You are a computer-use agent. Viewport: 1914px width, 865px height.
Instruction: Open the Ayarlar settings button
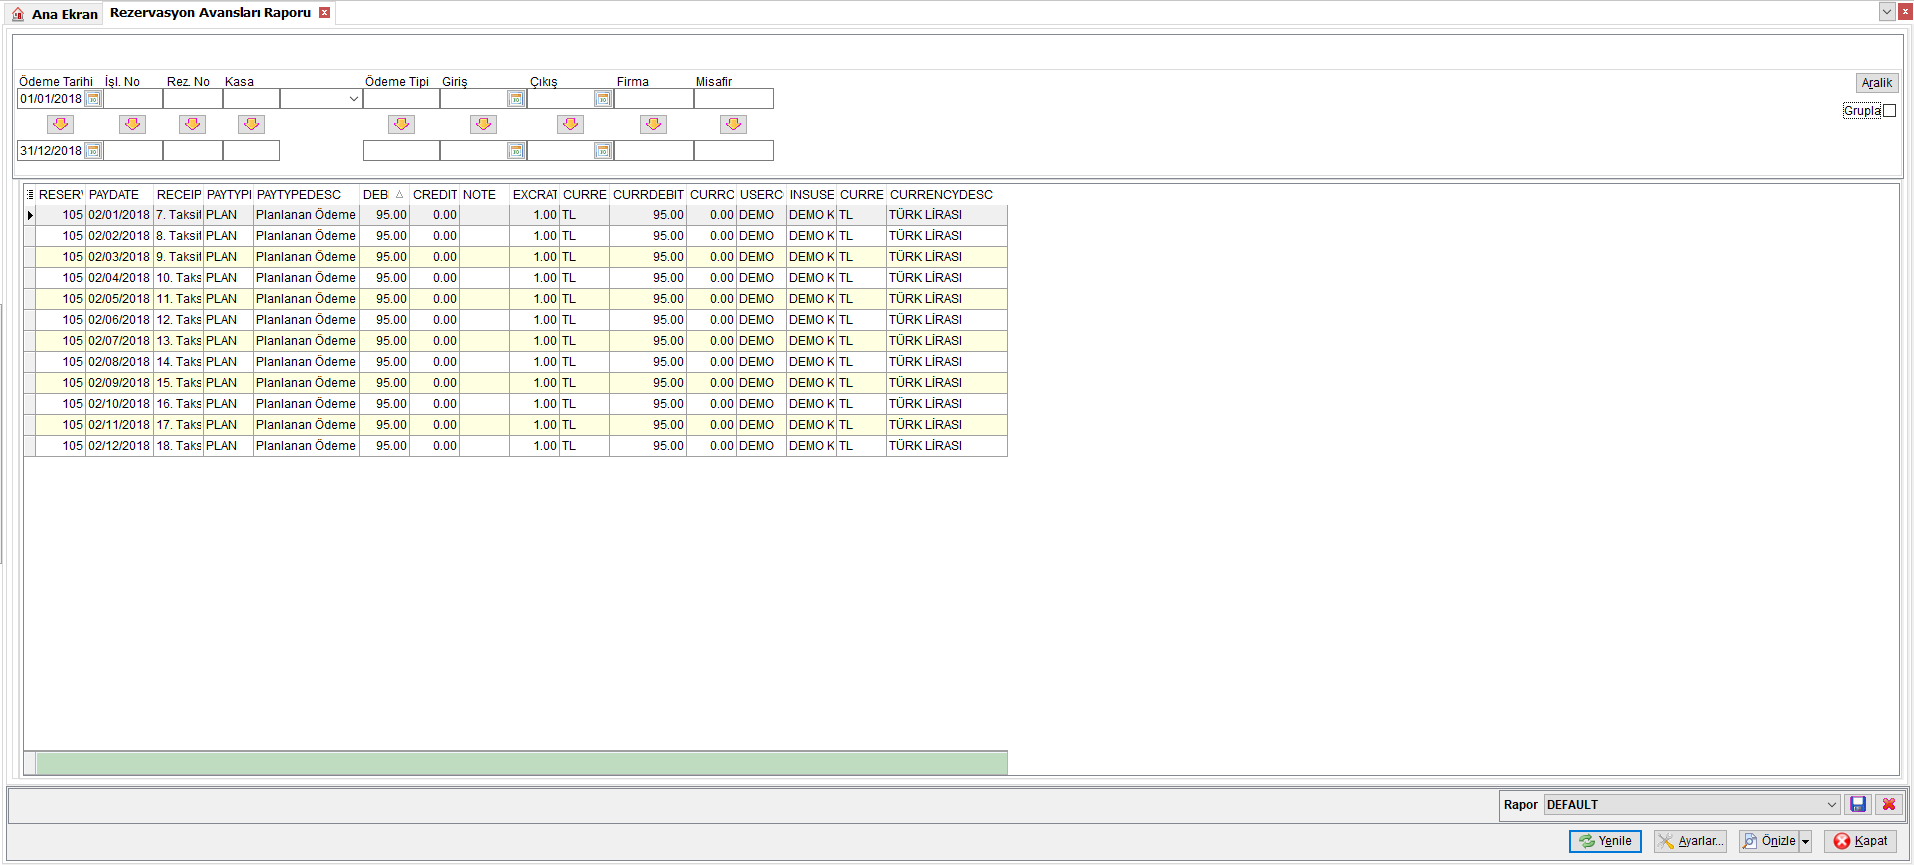pyautogui.click(x=1690, y=841)
